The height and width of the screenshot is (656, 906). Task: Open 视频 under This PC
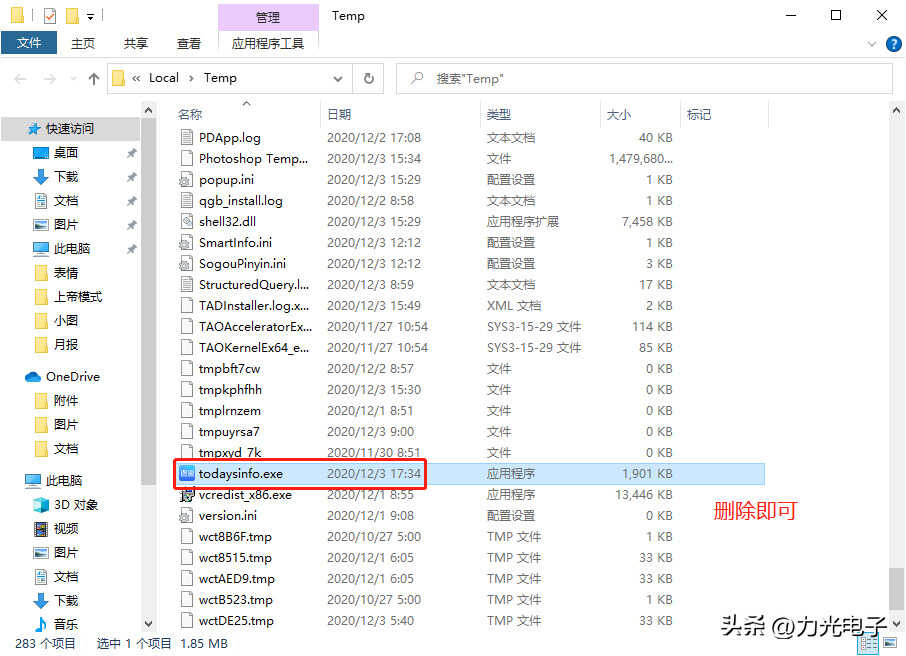[65, 528]
